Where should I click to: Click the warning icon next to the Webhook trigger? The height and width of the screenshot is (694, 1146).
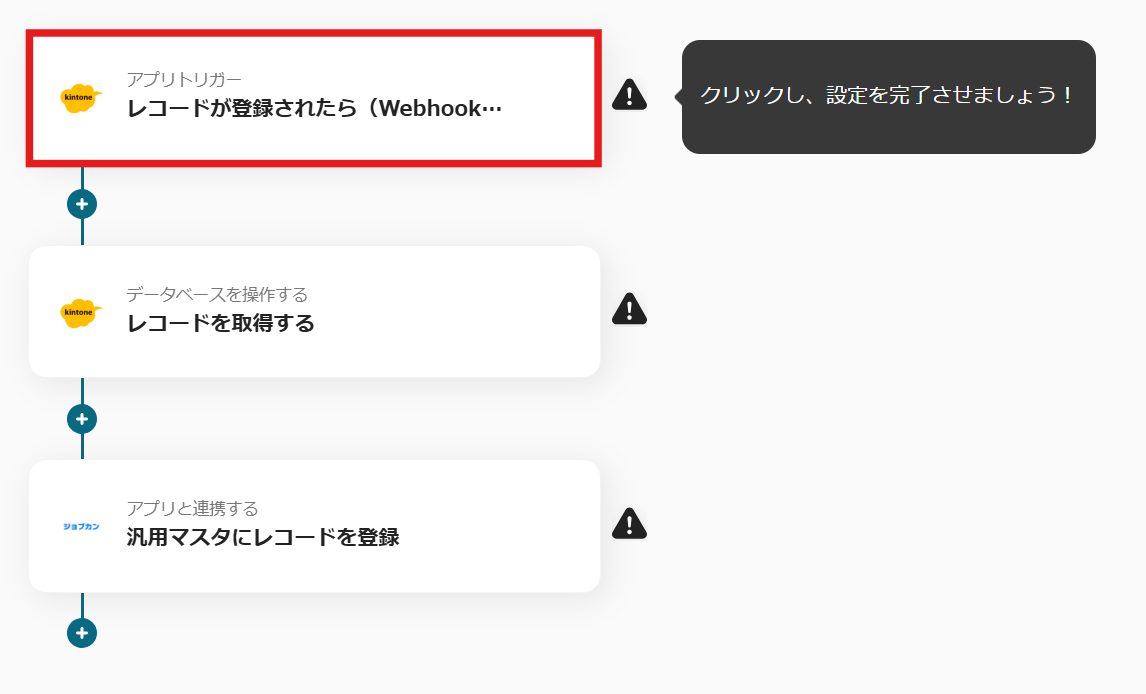629,94
